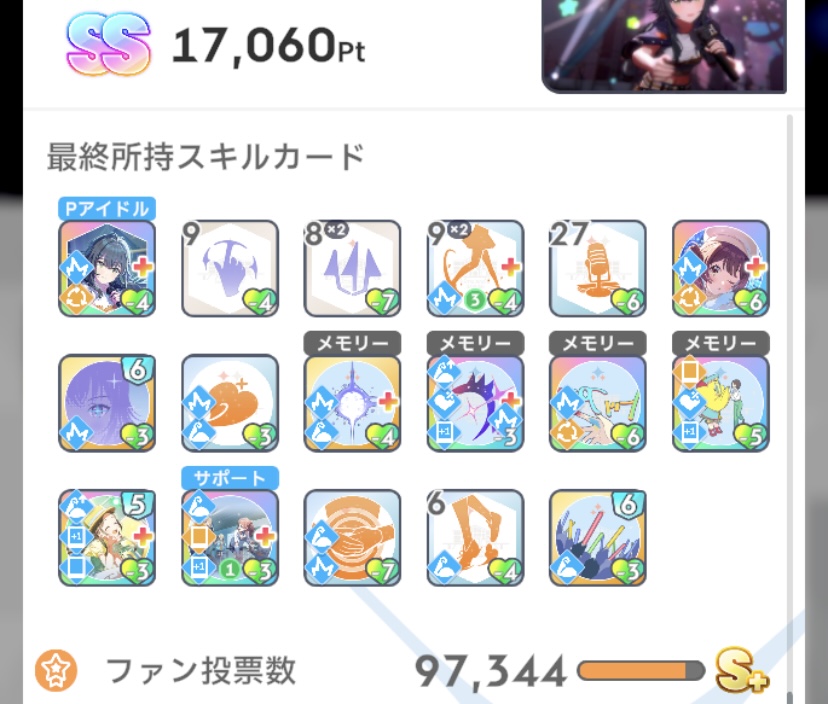This screenshot has width=828, height=704.
Task: Open the サポート skill card
Action: (230, 538)
